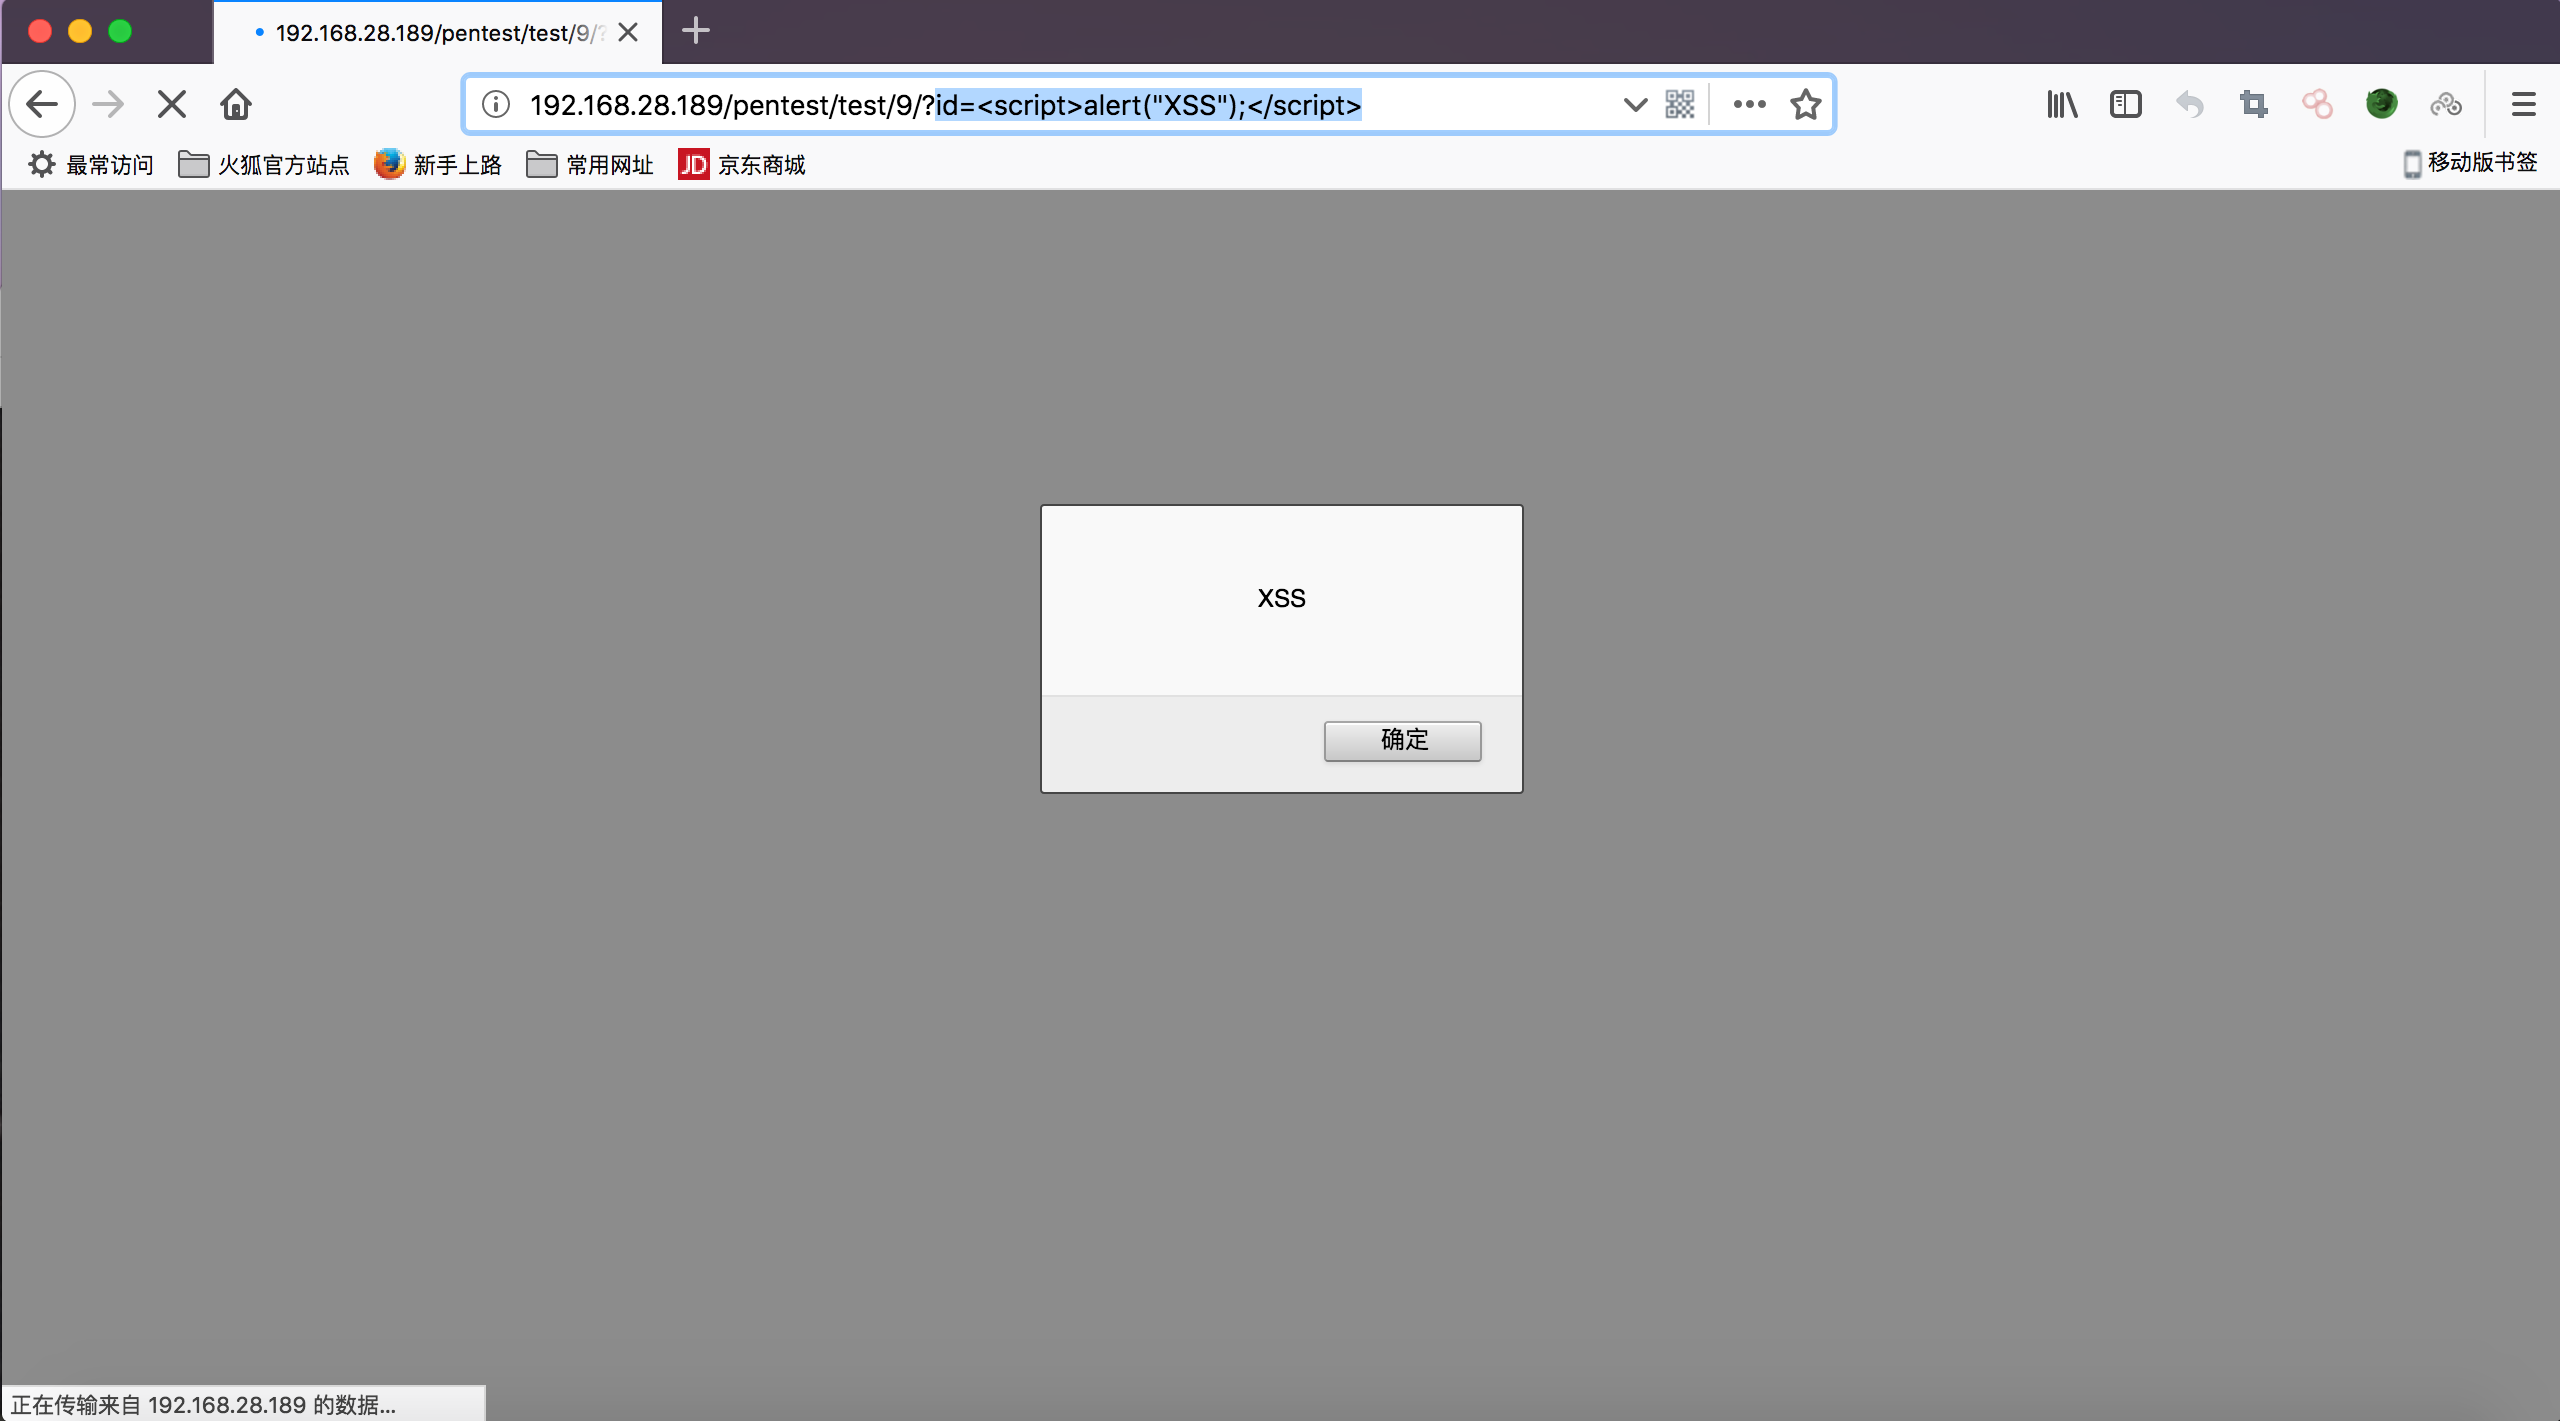Open 移动版书签 folder
Viewport: 2560px width, 1421px height.
2470,162
